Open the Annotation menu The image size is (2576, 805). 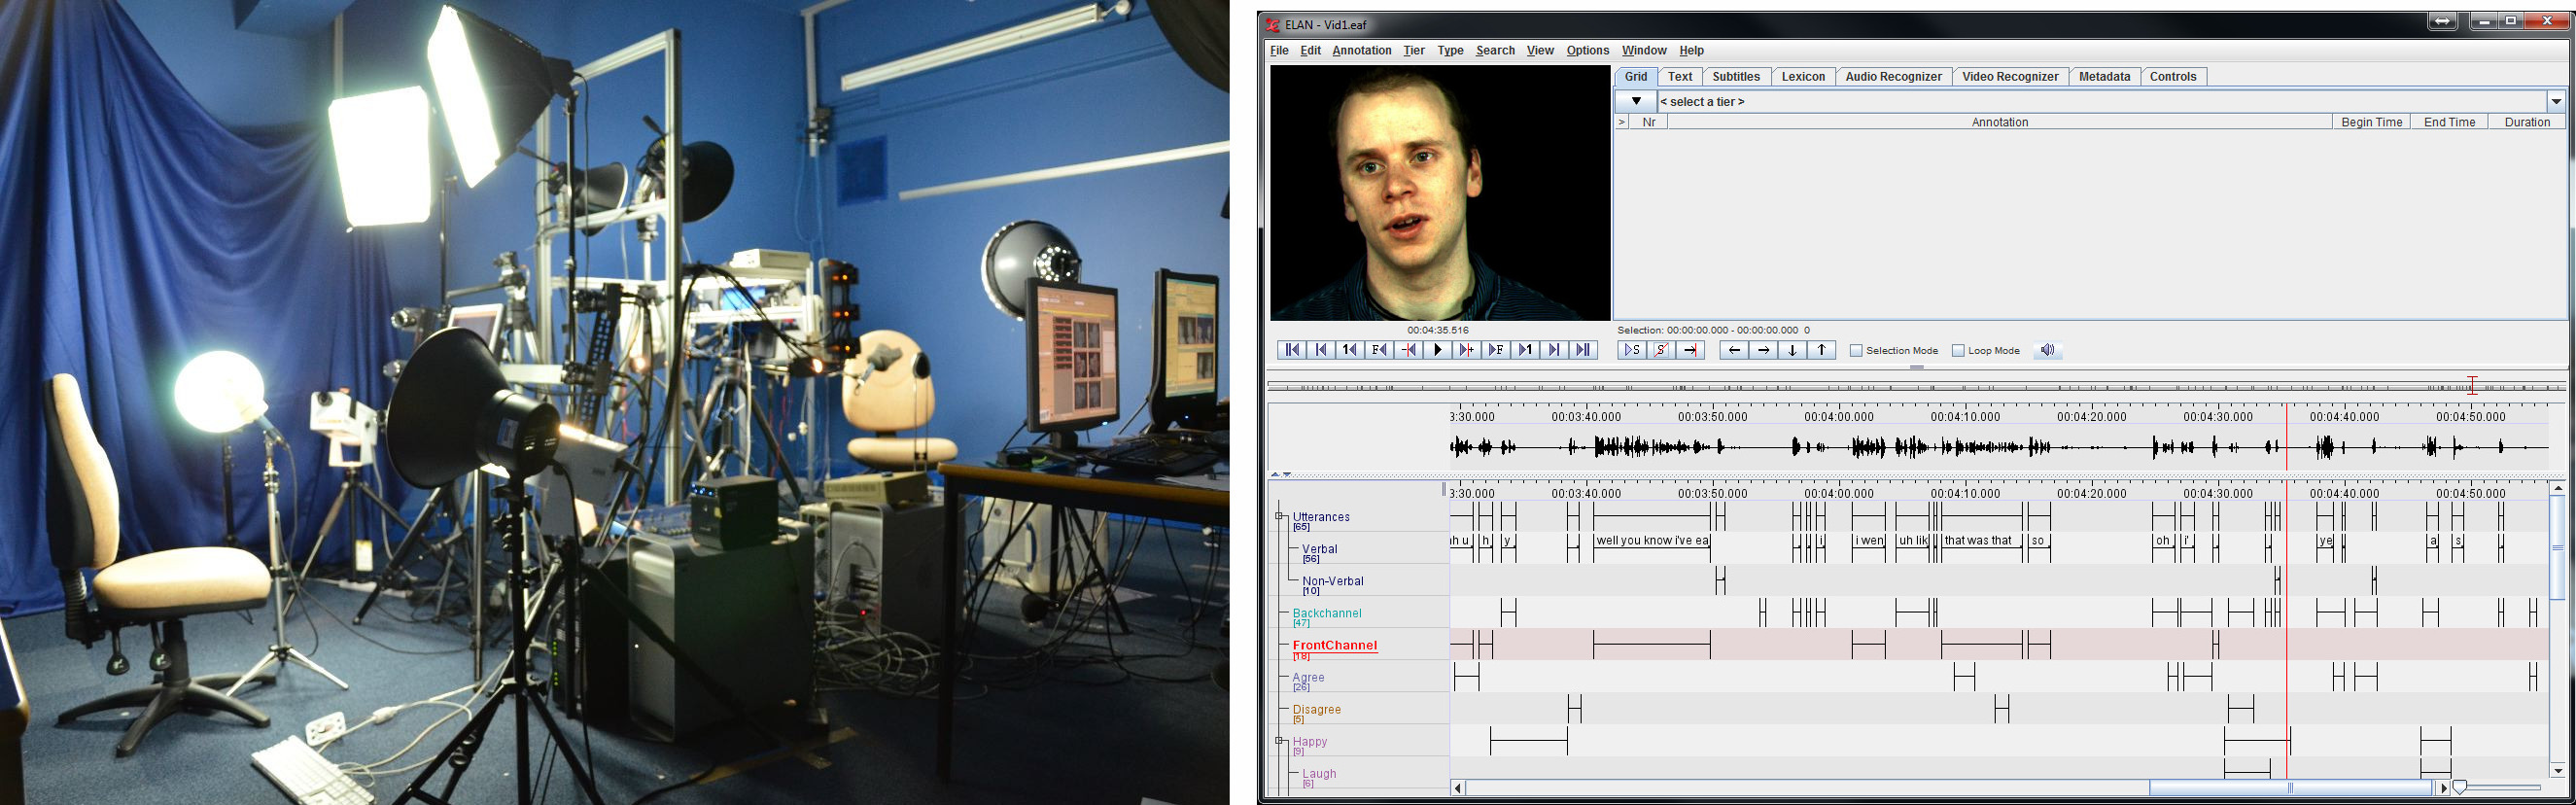[1361, 51]
